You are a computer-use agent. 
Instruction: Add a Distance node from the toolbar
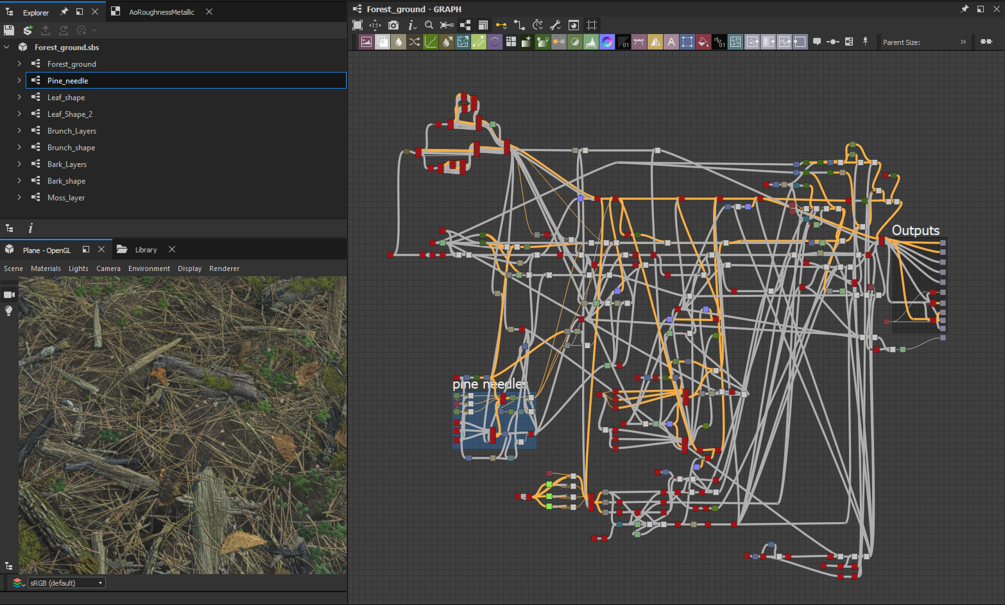pos(478,42)
